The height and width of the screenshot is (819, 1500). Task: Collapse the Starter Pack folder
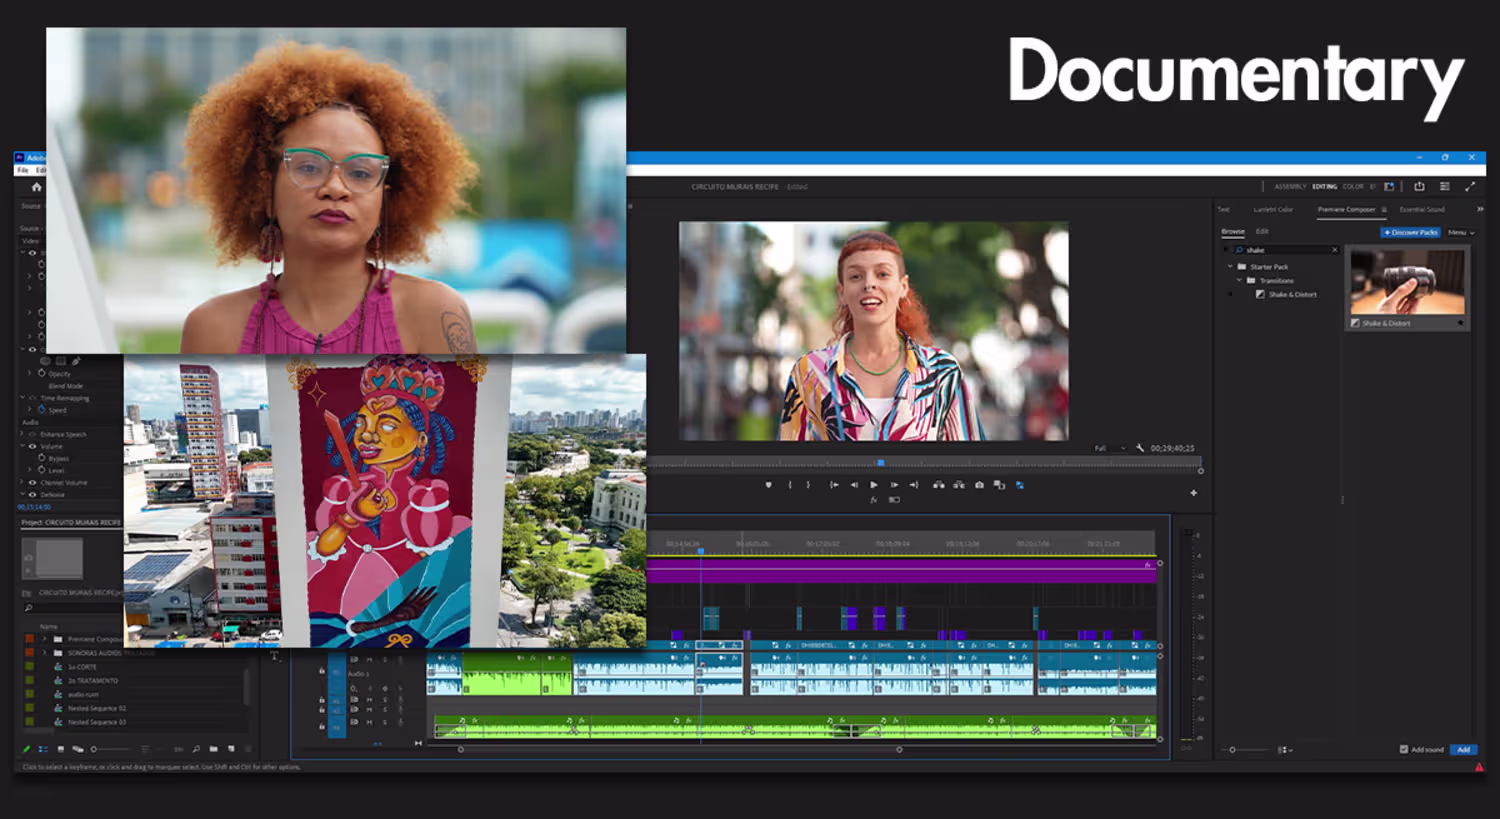click(1230, 267)
